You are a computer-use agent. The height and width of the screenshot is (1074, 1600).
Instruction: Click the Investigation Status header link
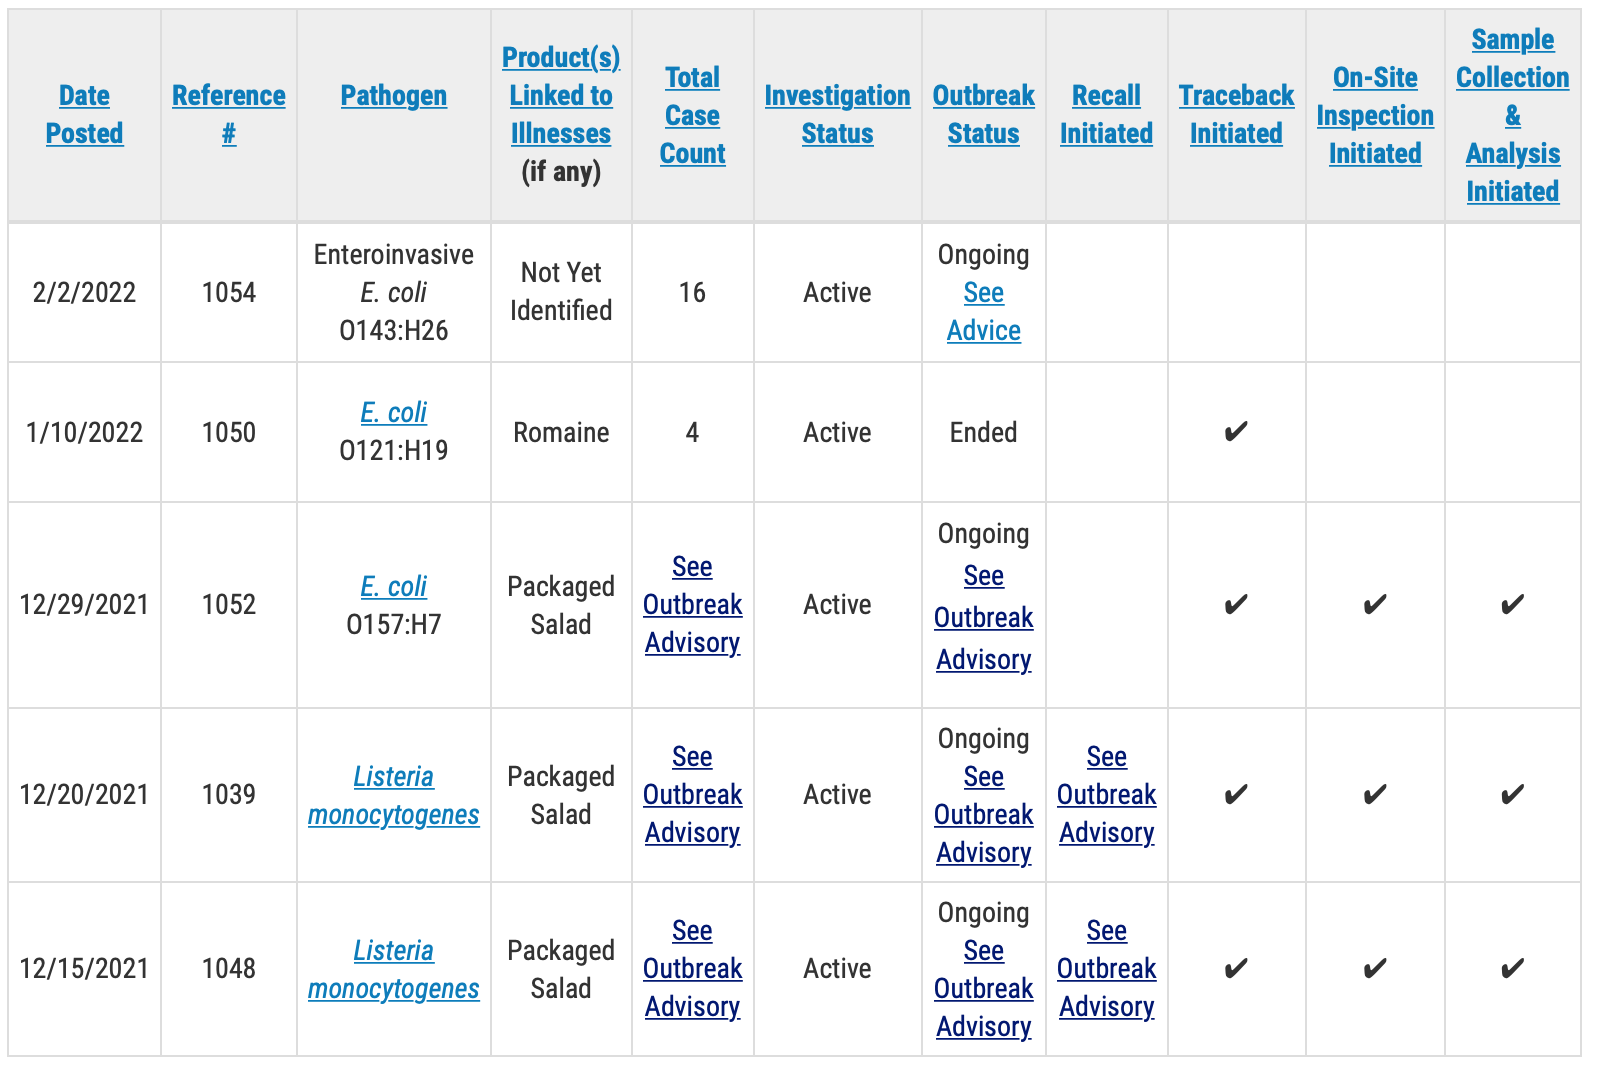(837, 115)
